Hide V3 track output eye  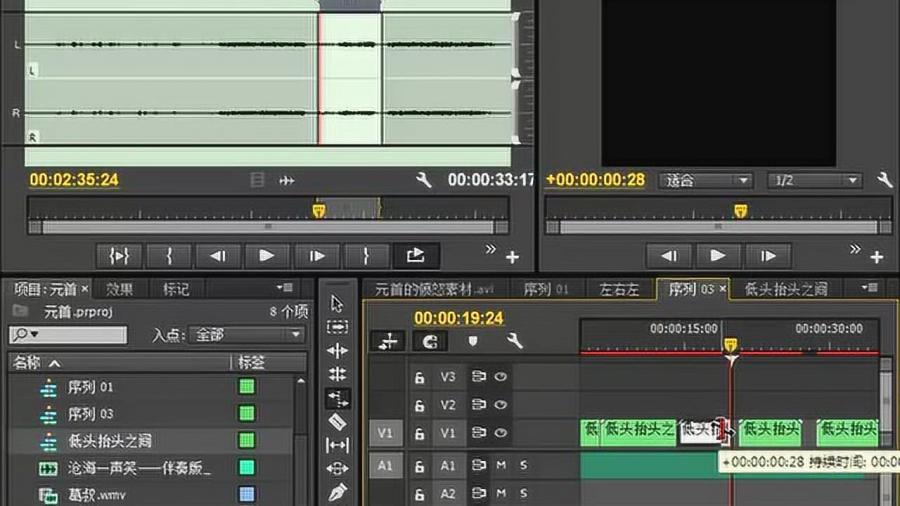point(501,377)
